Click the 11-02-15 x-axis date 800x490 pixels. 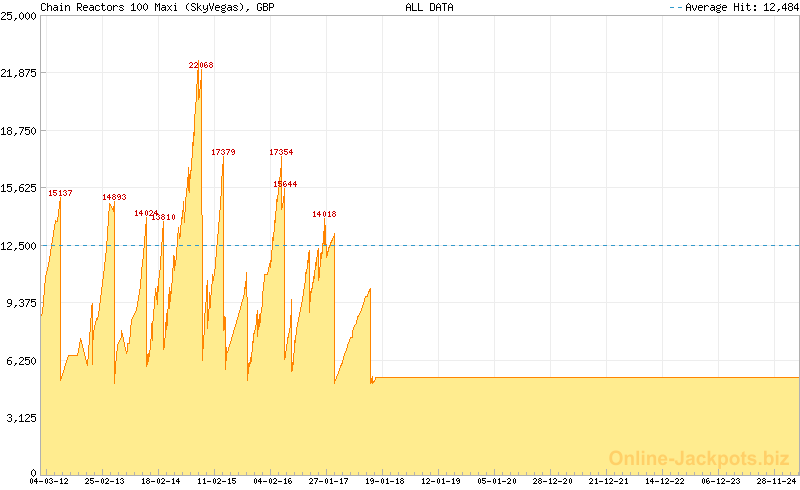coord(216,481)
